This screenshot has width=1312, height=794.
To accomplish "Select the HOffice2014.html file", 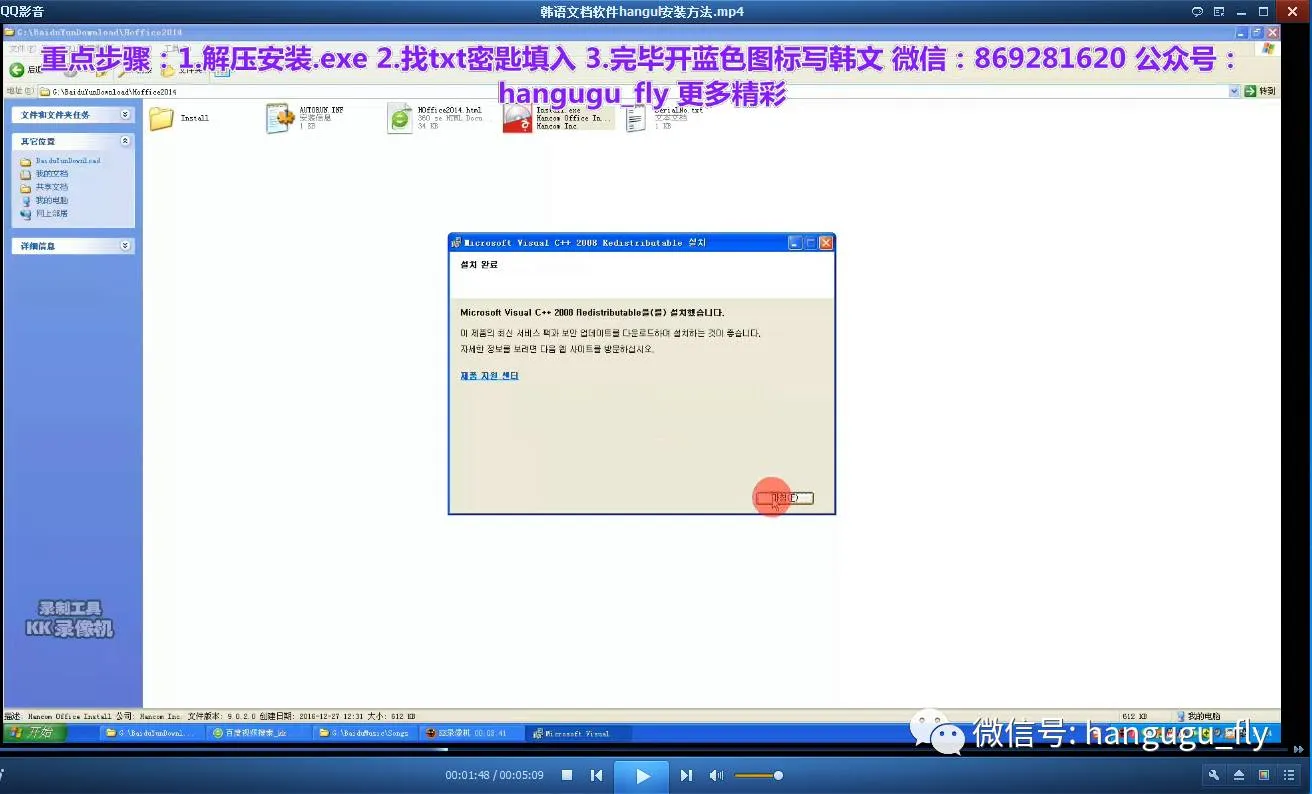I will click(x=436, y=118).
